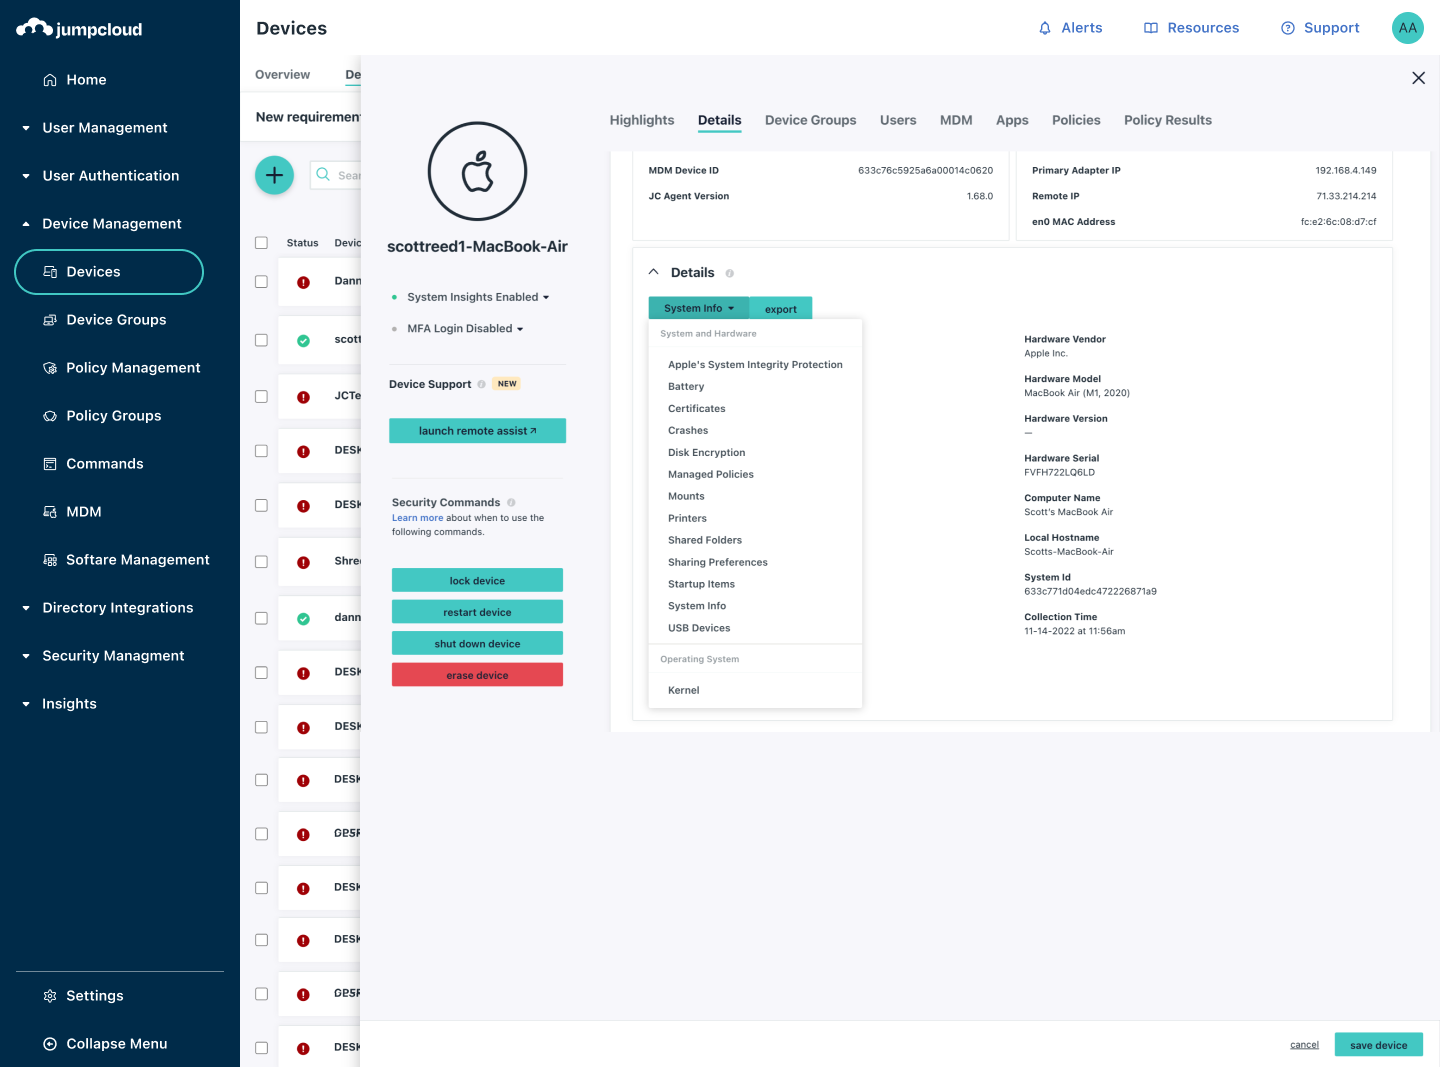Click the Collapse Menu arrow icon
This screenshot has height=1067, width=1440.
click(x=50, y=1044)
